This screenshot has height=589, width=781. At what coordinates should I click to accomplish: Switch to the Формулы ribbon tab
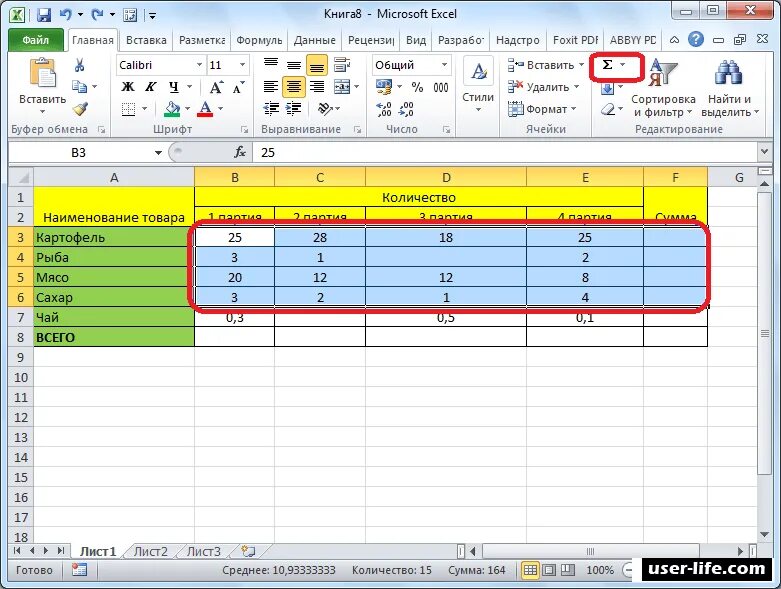[259, 40]
